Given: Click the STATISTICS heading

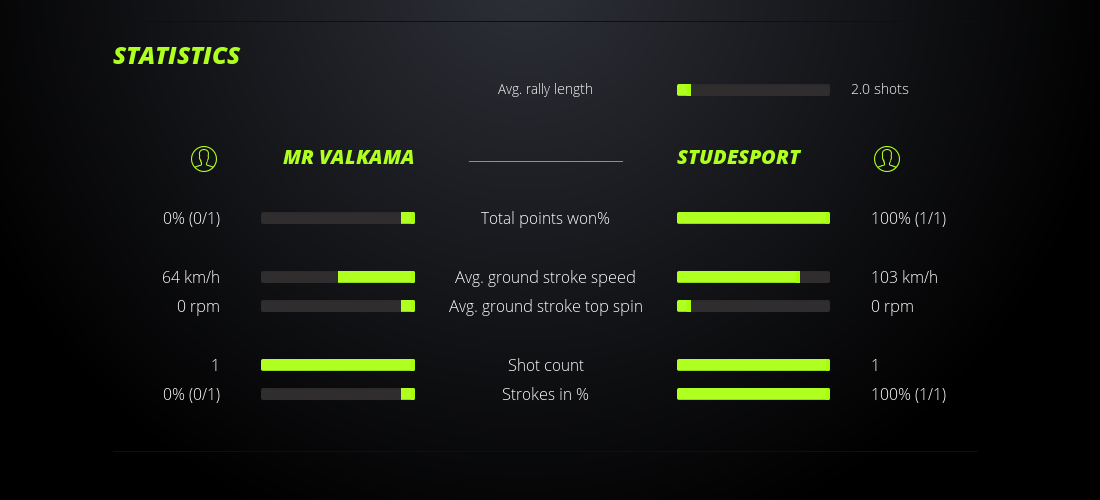Looking at the screenshot, I should pos(177,56).
